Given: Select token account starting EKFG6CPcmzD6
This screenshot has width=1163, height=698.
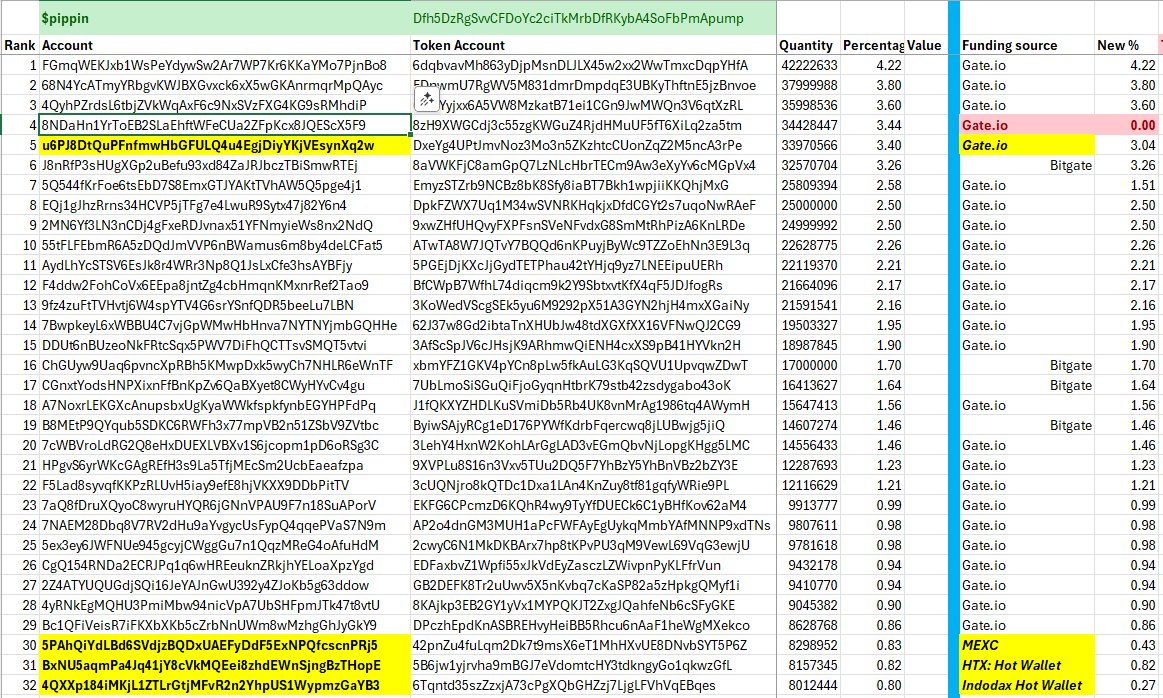Looking at the screenshot, I should click(x=593, y=506).
